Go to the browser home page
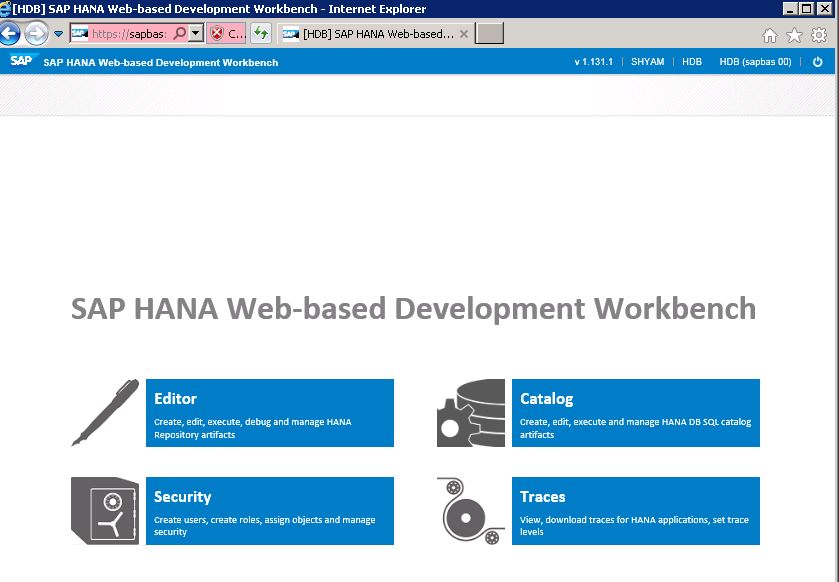Image resolution: width=839 pixels, height=582 pixels. pyautogui.click(x=769, y=35)
